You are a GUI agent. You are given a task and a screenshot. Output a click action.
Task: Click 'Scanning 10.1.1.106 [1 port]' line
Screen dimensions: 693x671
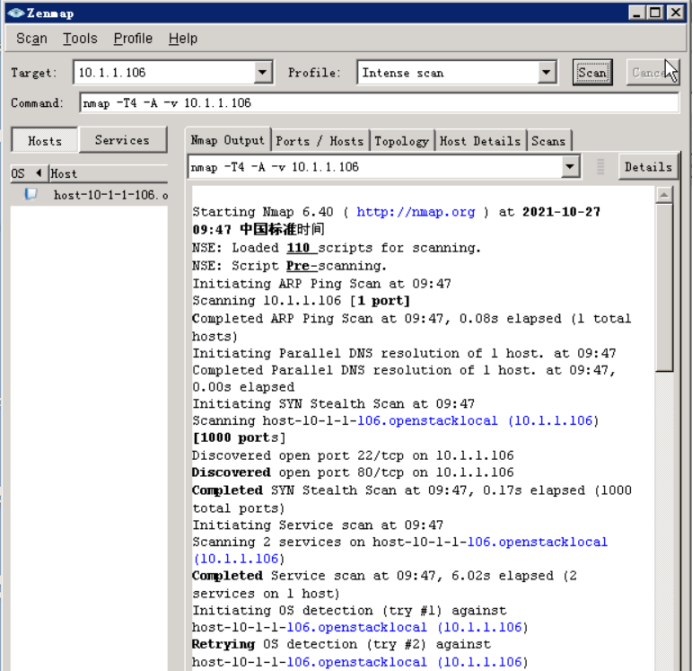tap(301, 301)
